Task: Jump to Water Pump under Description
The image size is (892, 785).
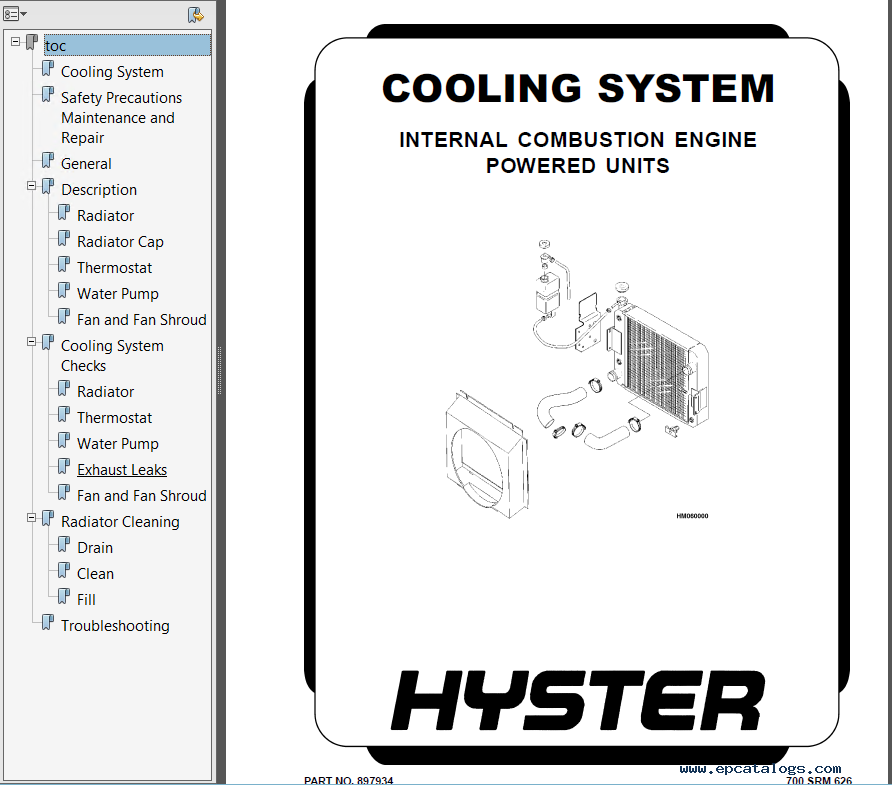Action: point(118,294)
